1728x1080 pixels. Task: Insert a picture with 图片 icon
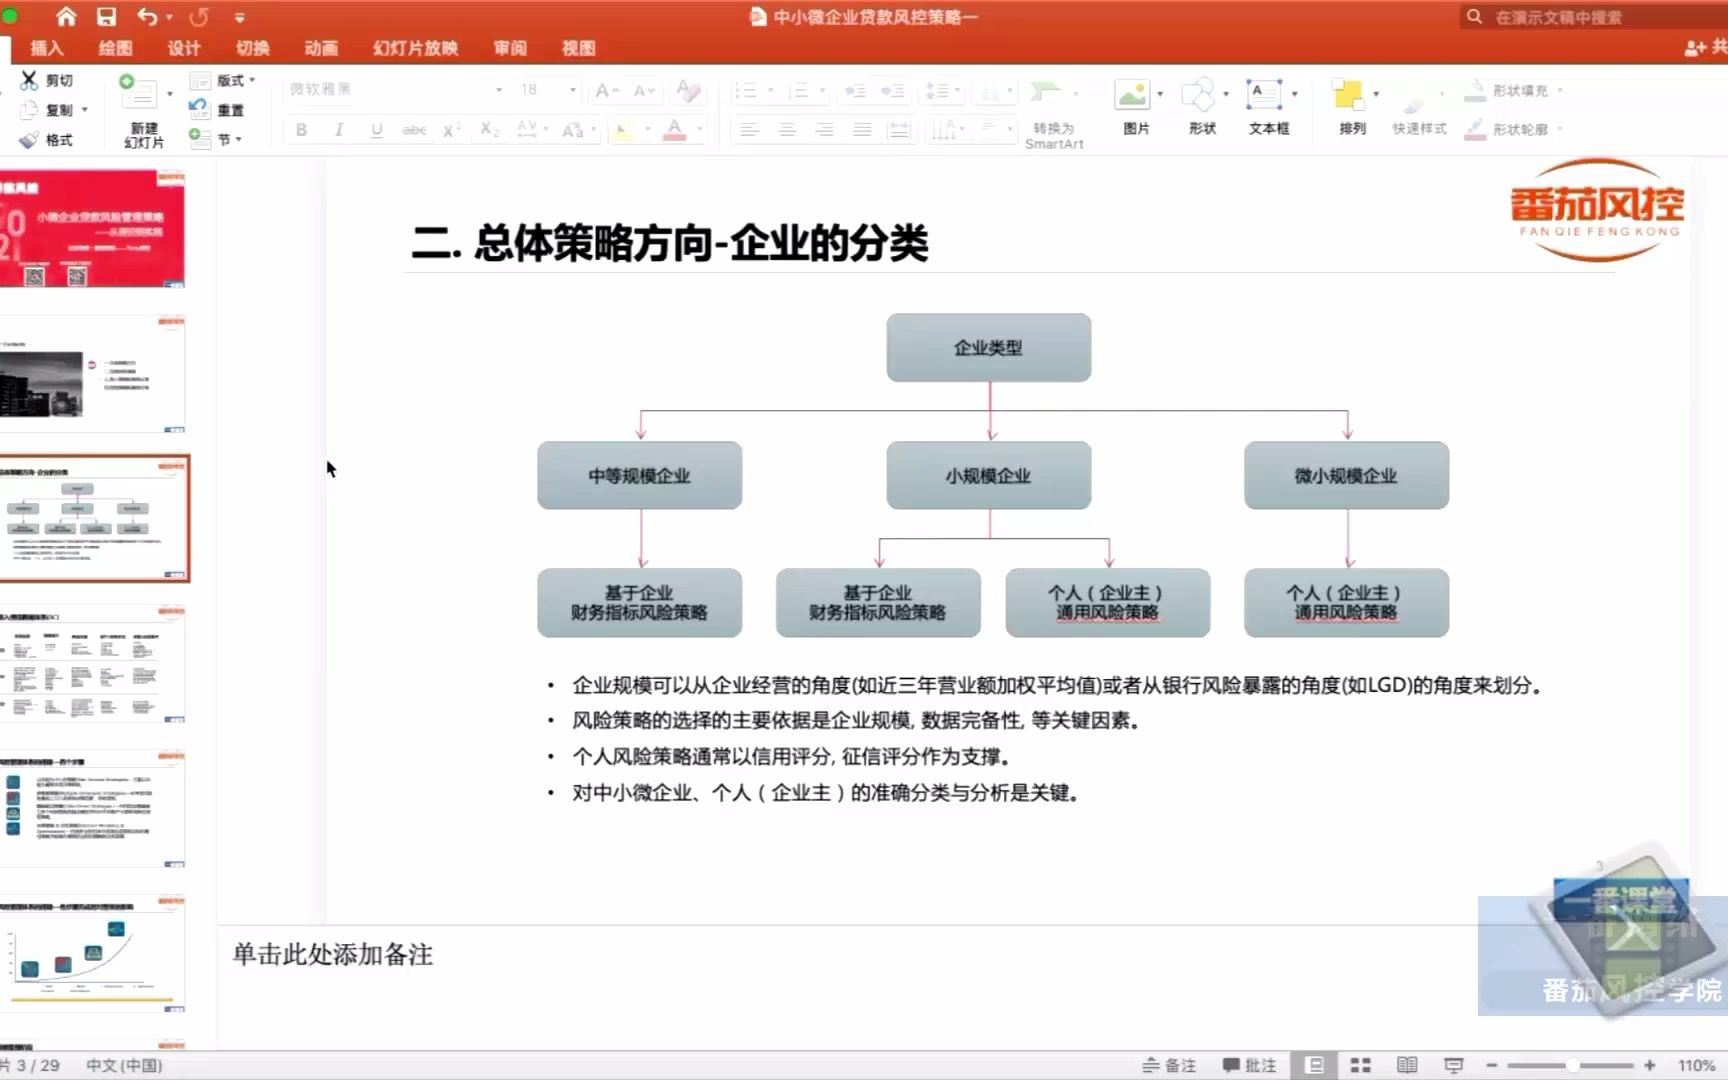pyautogui.click(x=1135, y=107)
